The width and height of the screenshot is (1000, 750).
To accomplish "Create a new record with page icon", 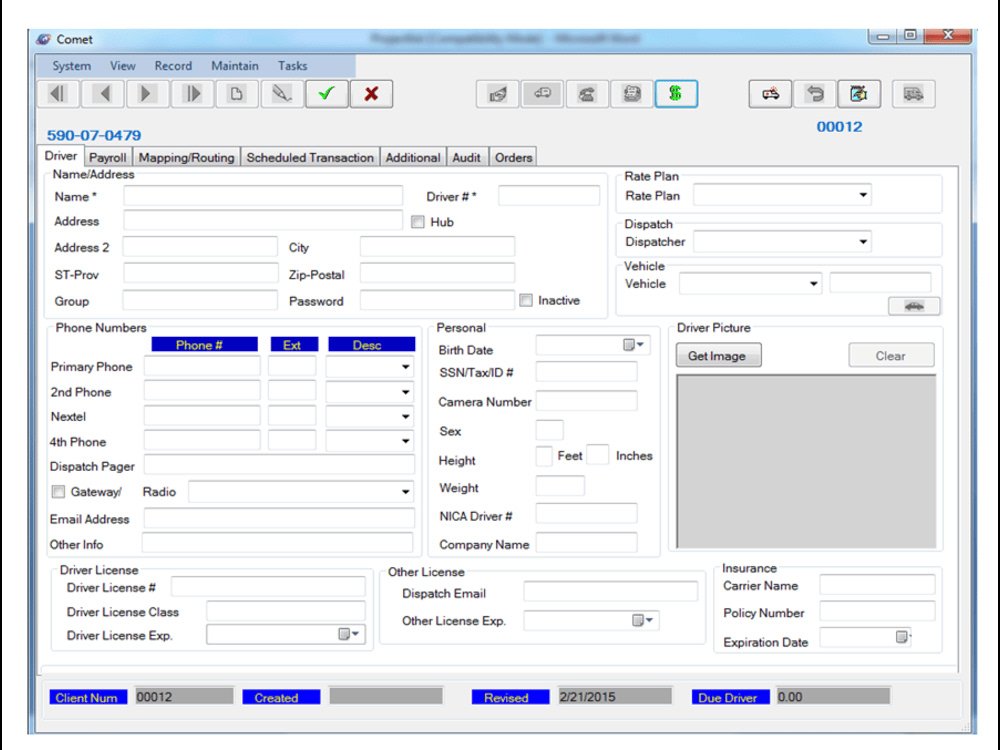I will point(237,94).
